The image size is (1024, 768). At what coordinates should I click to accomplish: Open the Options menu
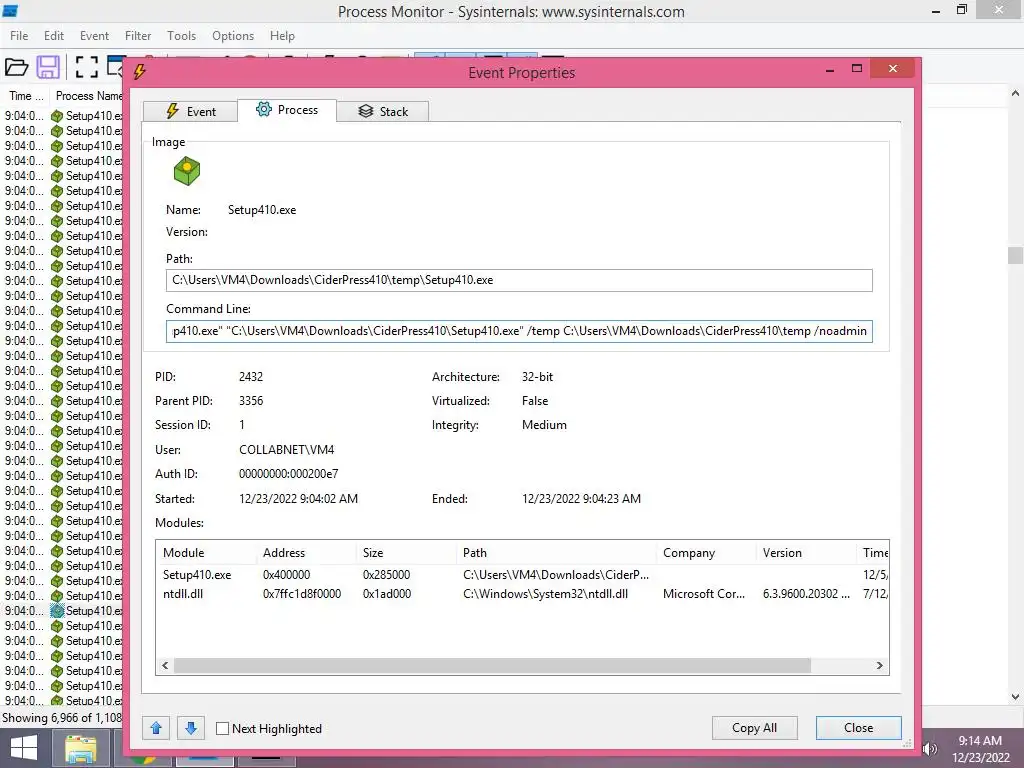232,36
